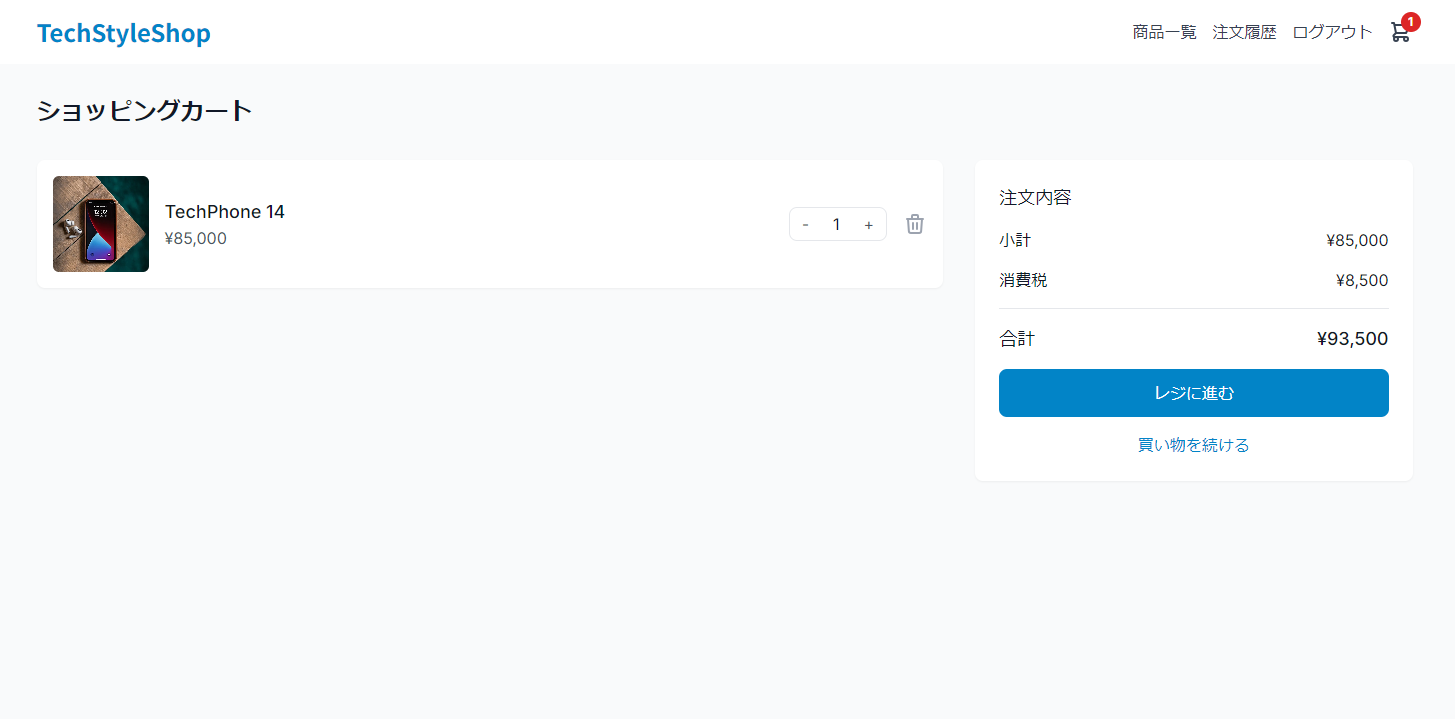
Task: Click the item price ¥85,000 under product name
Action: tap(196, 238)
